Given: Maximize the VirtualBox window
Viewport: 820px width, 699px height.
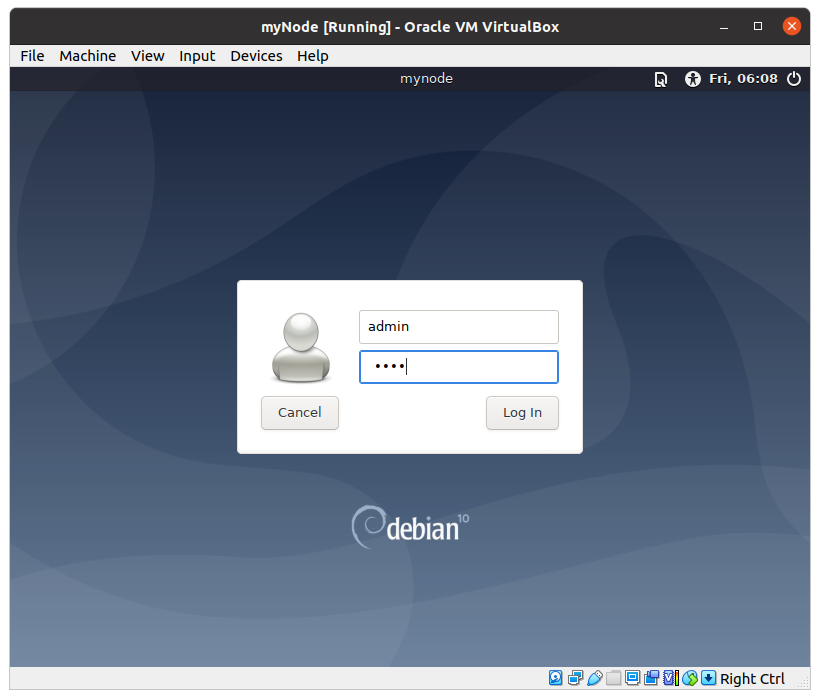Looking at the screenshot, I should click(758, 26).
